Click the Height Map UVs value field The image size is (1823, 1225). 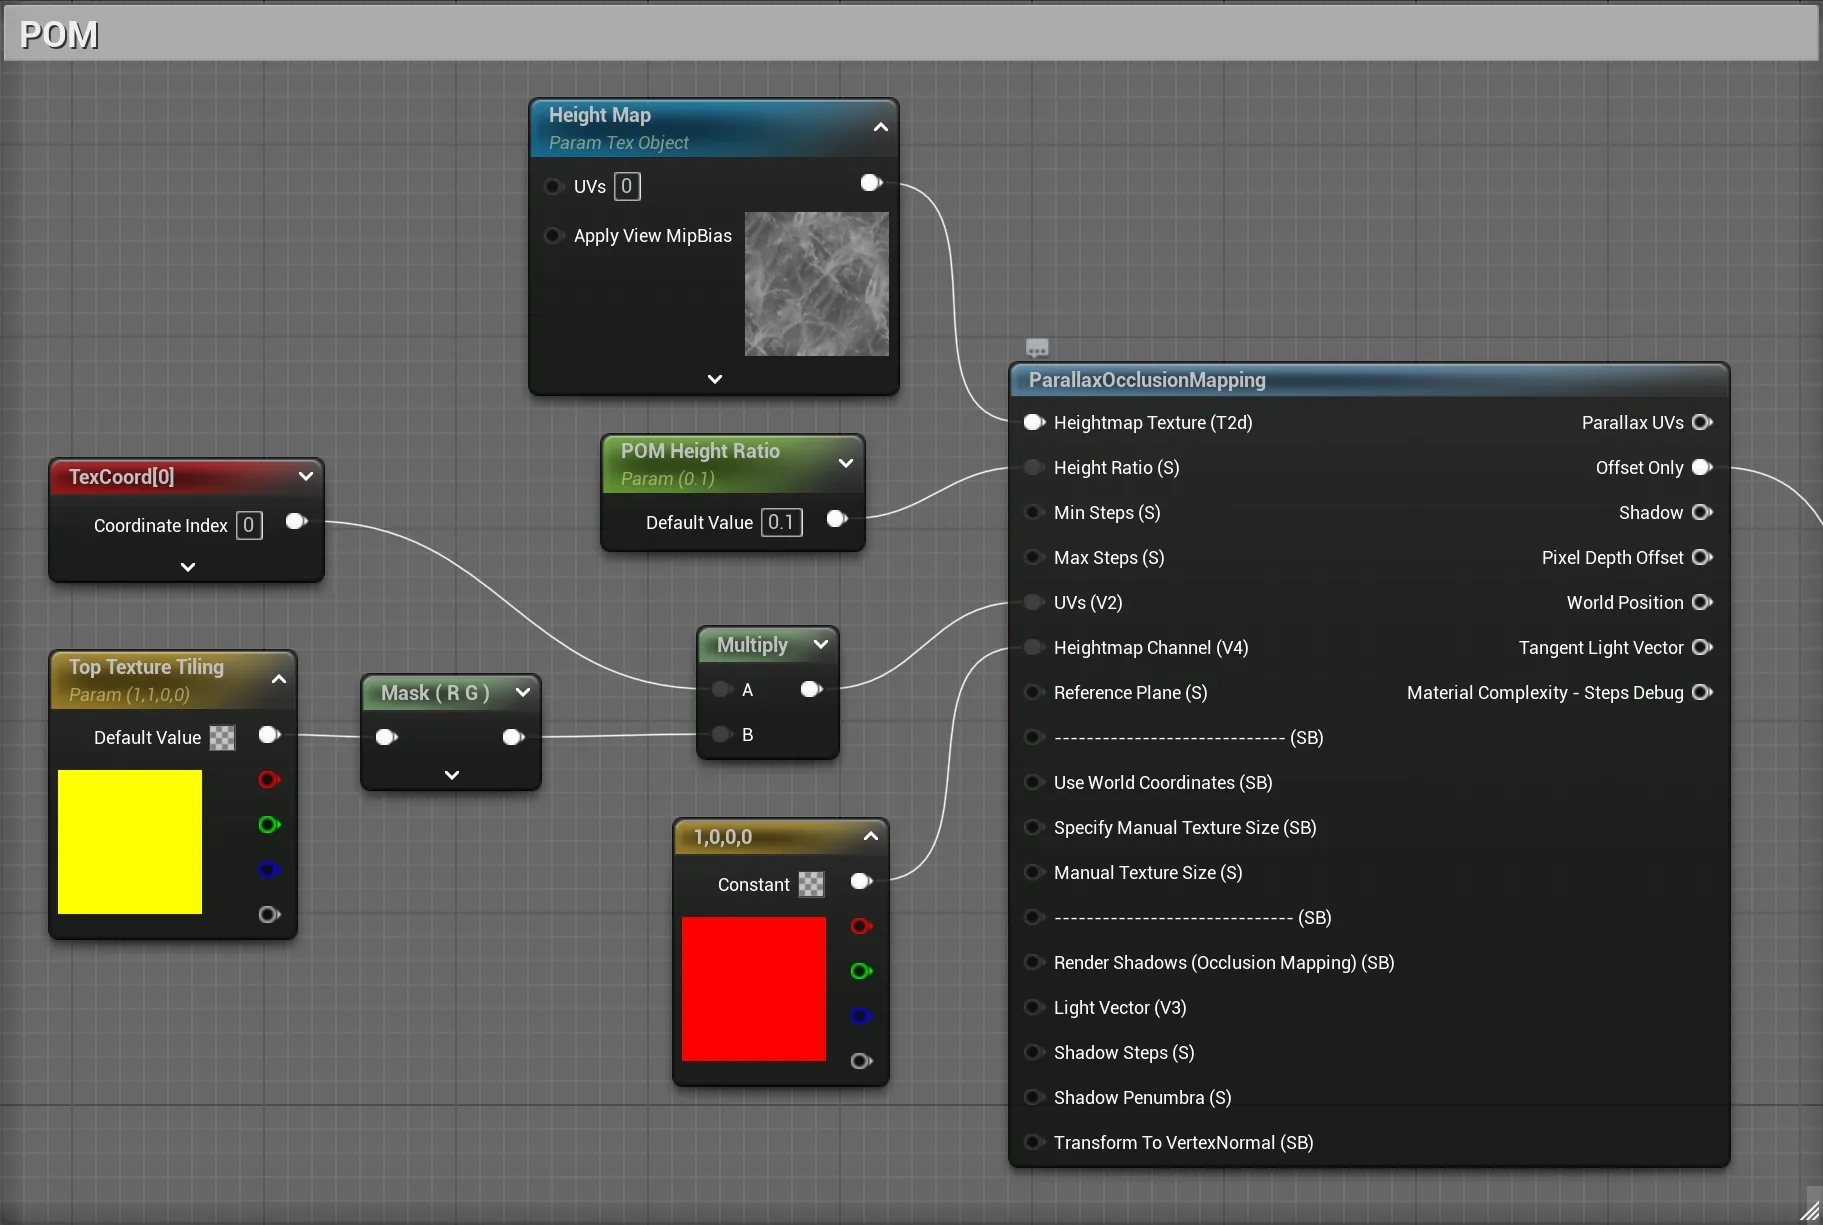627,186
